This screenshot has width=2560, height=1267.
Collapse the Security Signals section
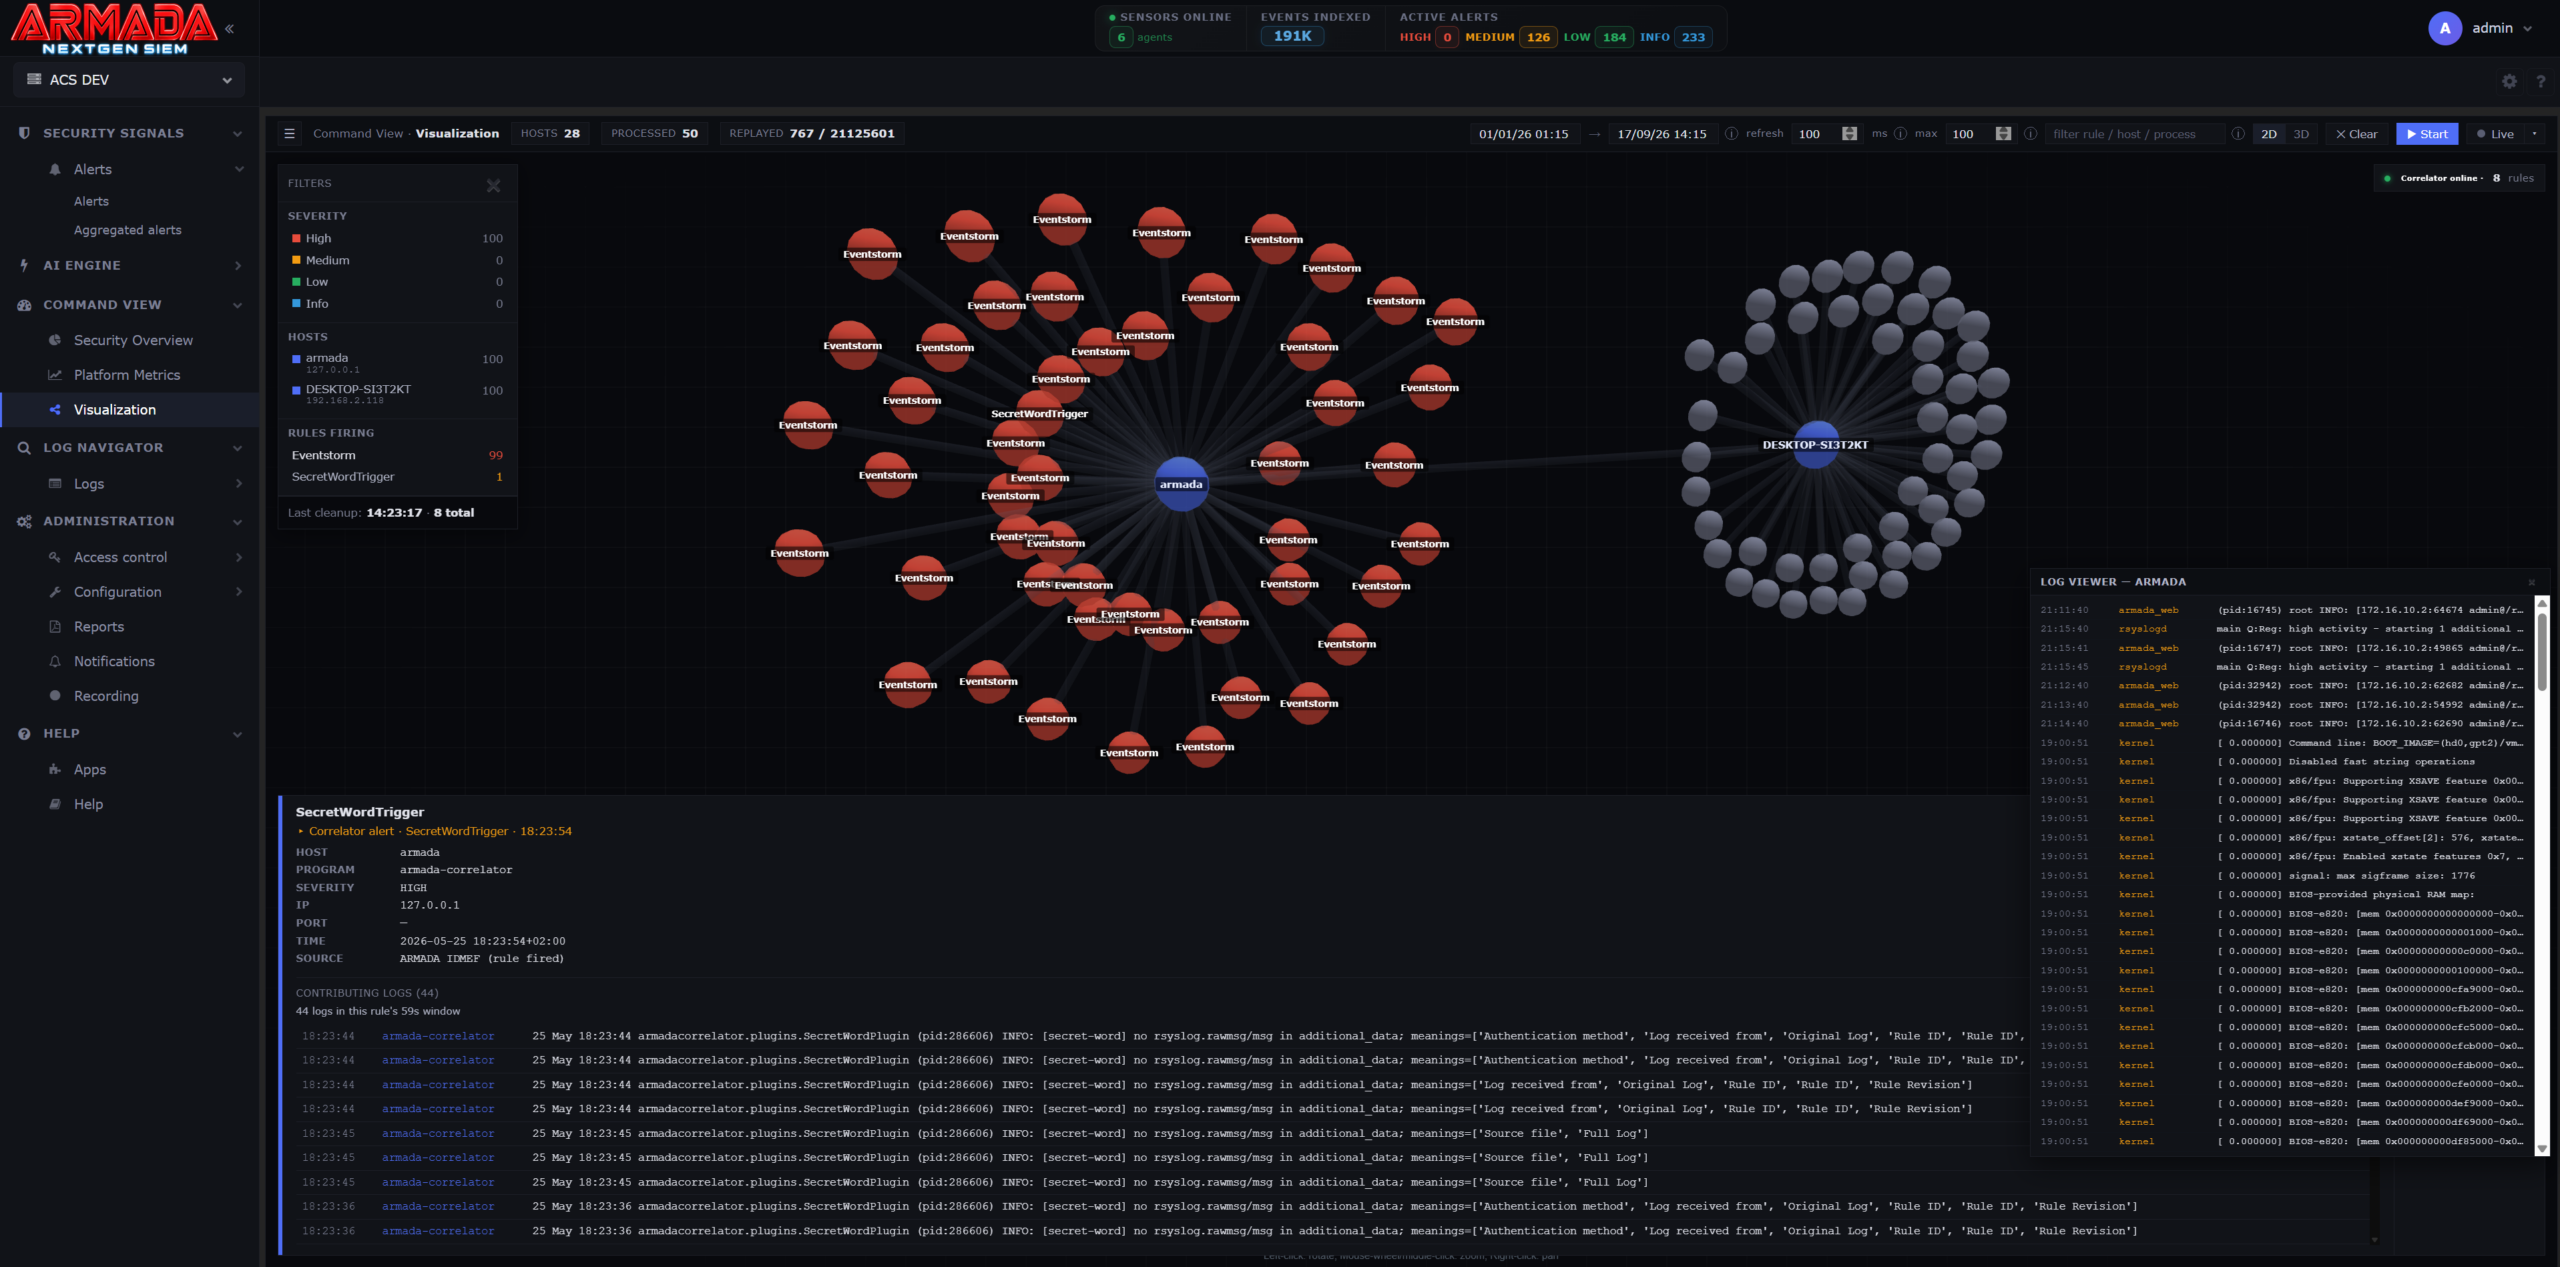click(130, 133)
